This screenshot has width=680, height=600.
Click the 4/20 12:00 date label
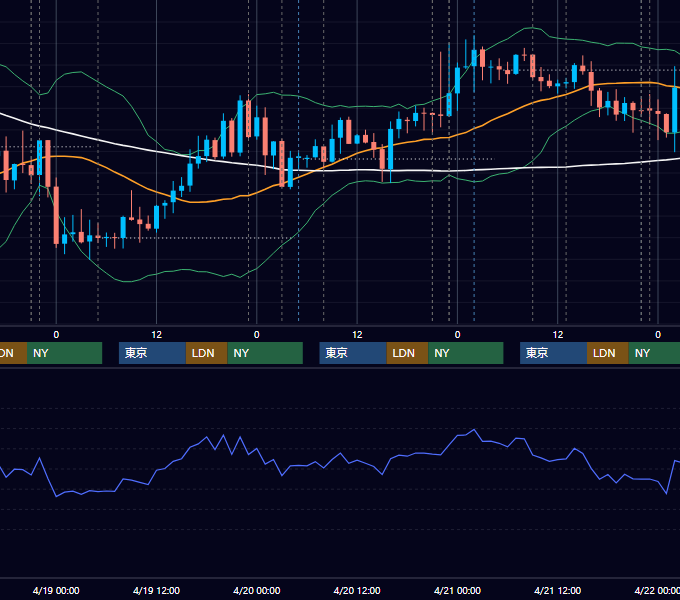357,590
